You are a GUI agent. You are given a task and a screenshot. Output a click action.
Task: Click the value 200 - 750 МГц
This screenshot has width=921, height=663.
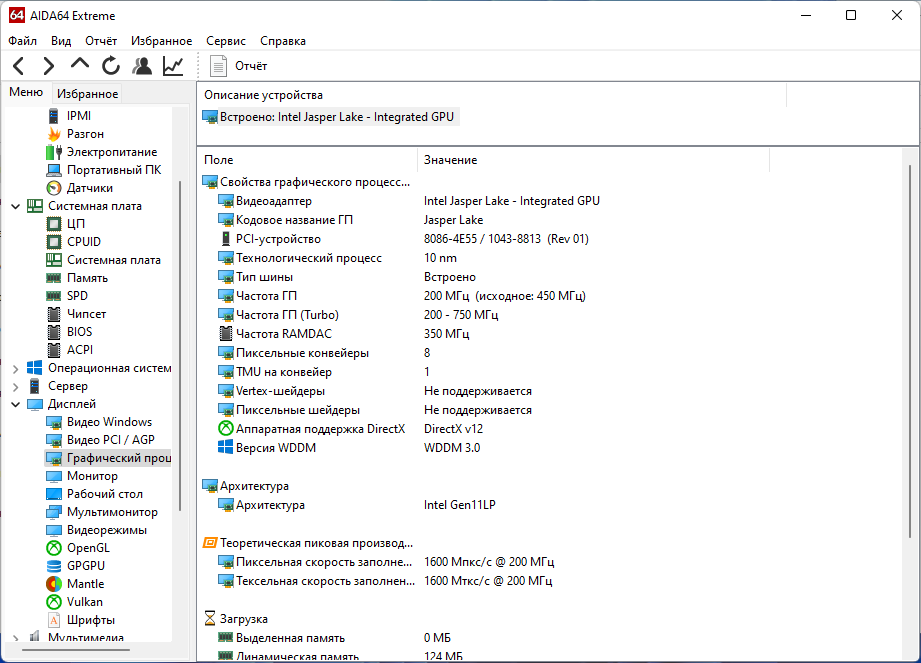(461, 315)
